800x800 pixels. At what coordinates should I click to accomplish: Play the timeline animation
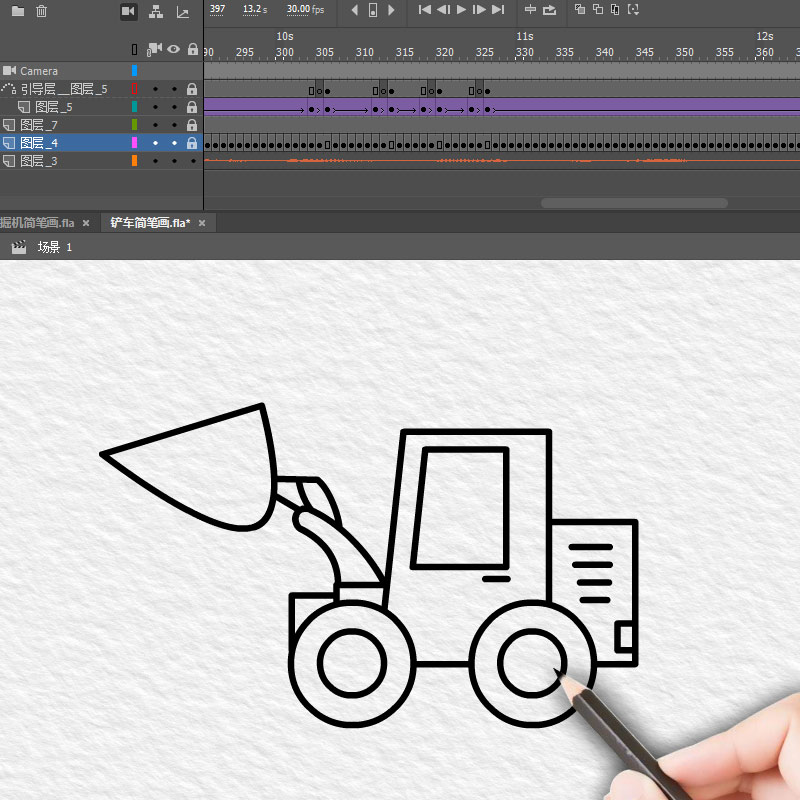[x=461, y=10]
